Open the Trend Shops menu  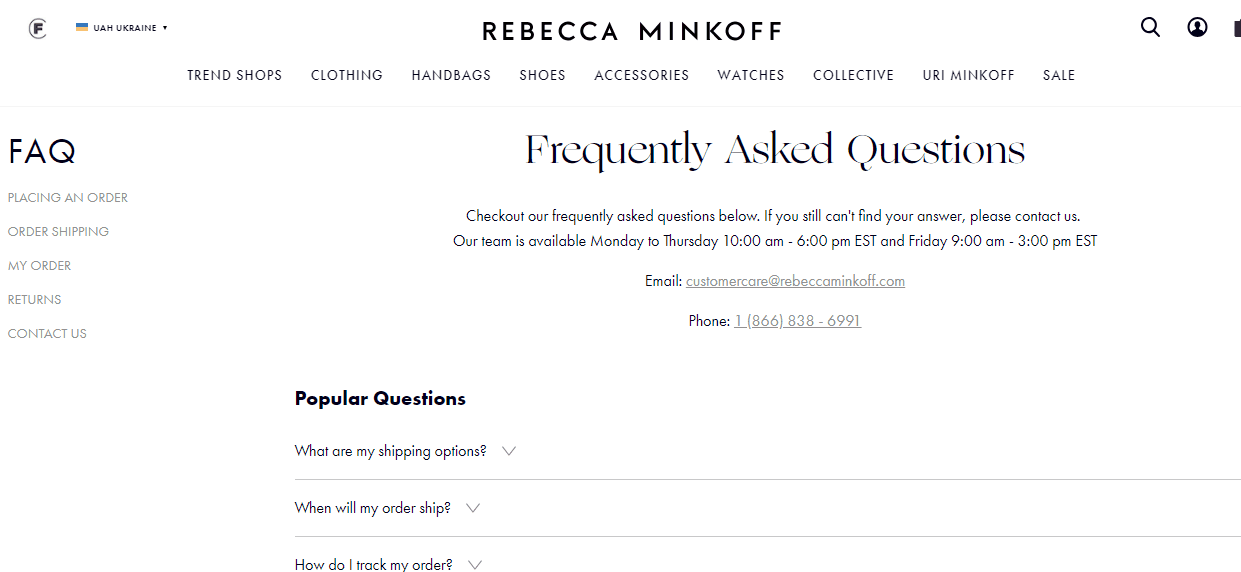tap(235, 75)
